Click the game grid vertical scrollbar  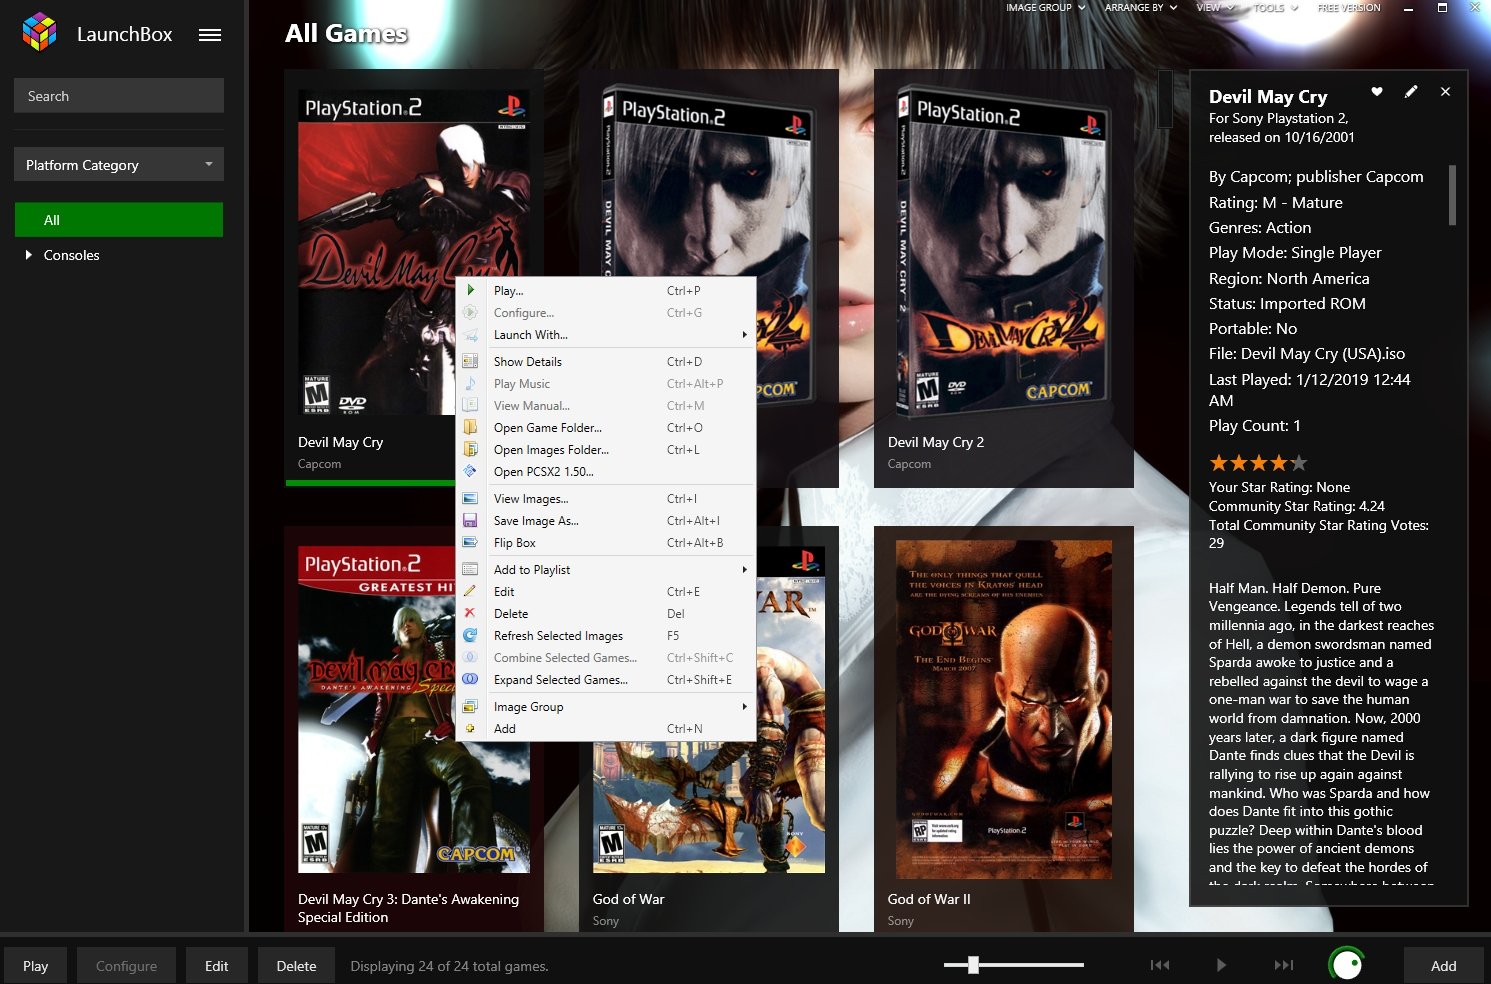point(1165,99)
